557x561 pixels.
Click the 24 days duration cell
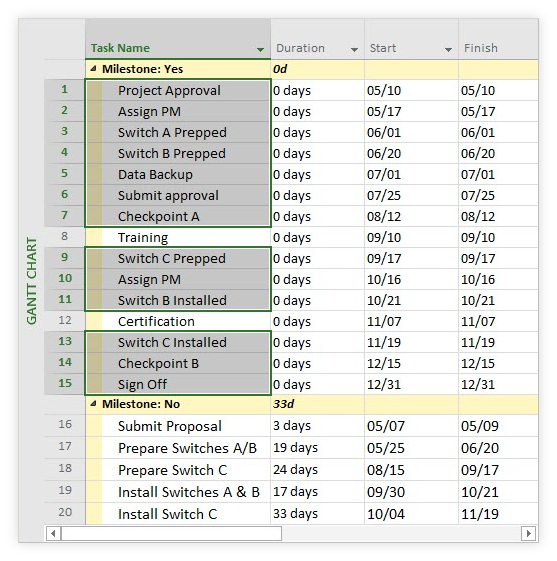pos(317,470)
